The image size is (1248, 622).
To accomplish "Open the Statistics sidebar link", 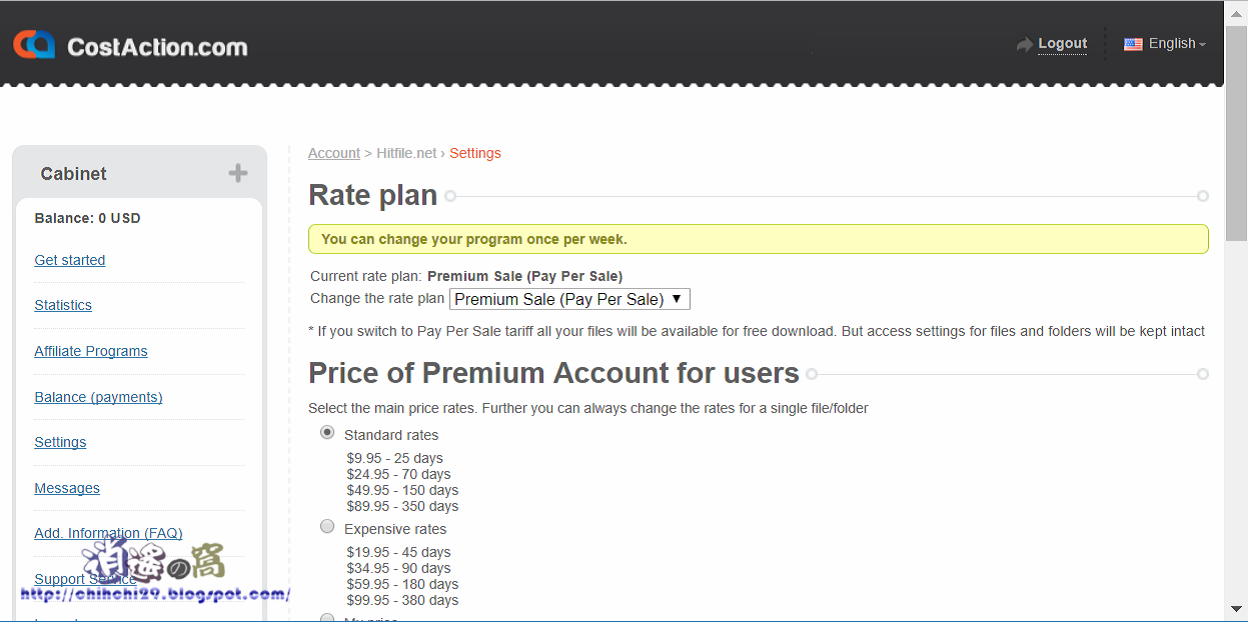I will [x=63, y=305].
